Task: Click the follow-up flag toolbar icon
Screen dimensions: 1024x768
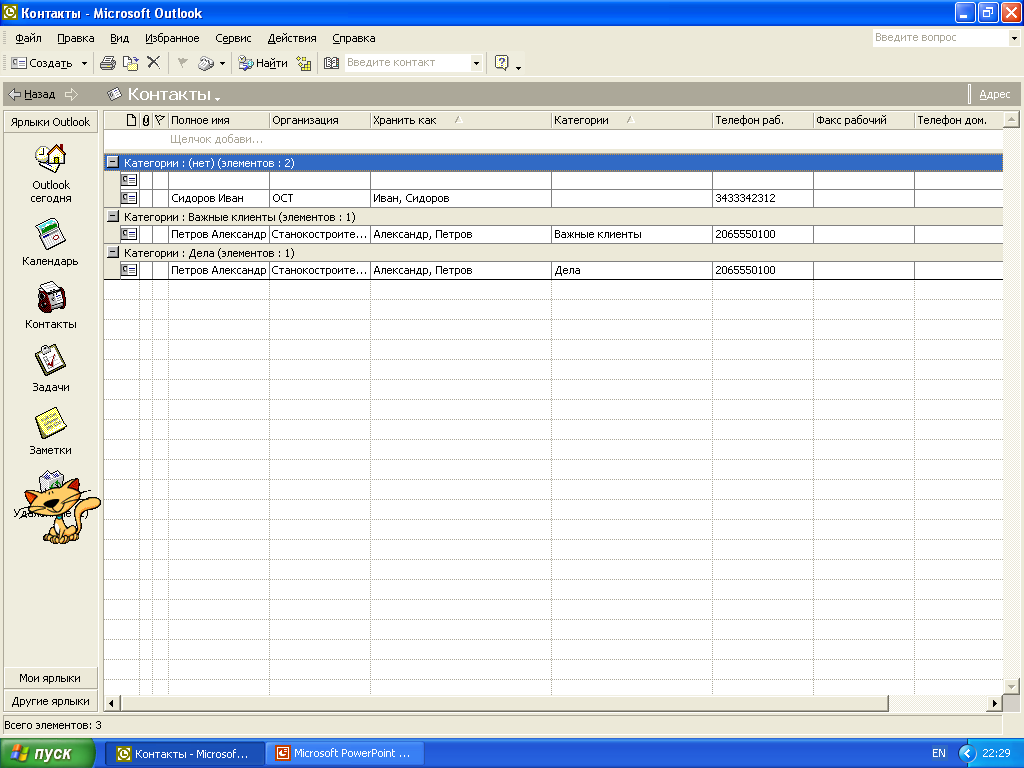Action: click(x=182, y=63)
